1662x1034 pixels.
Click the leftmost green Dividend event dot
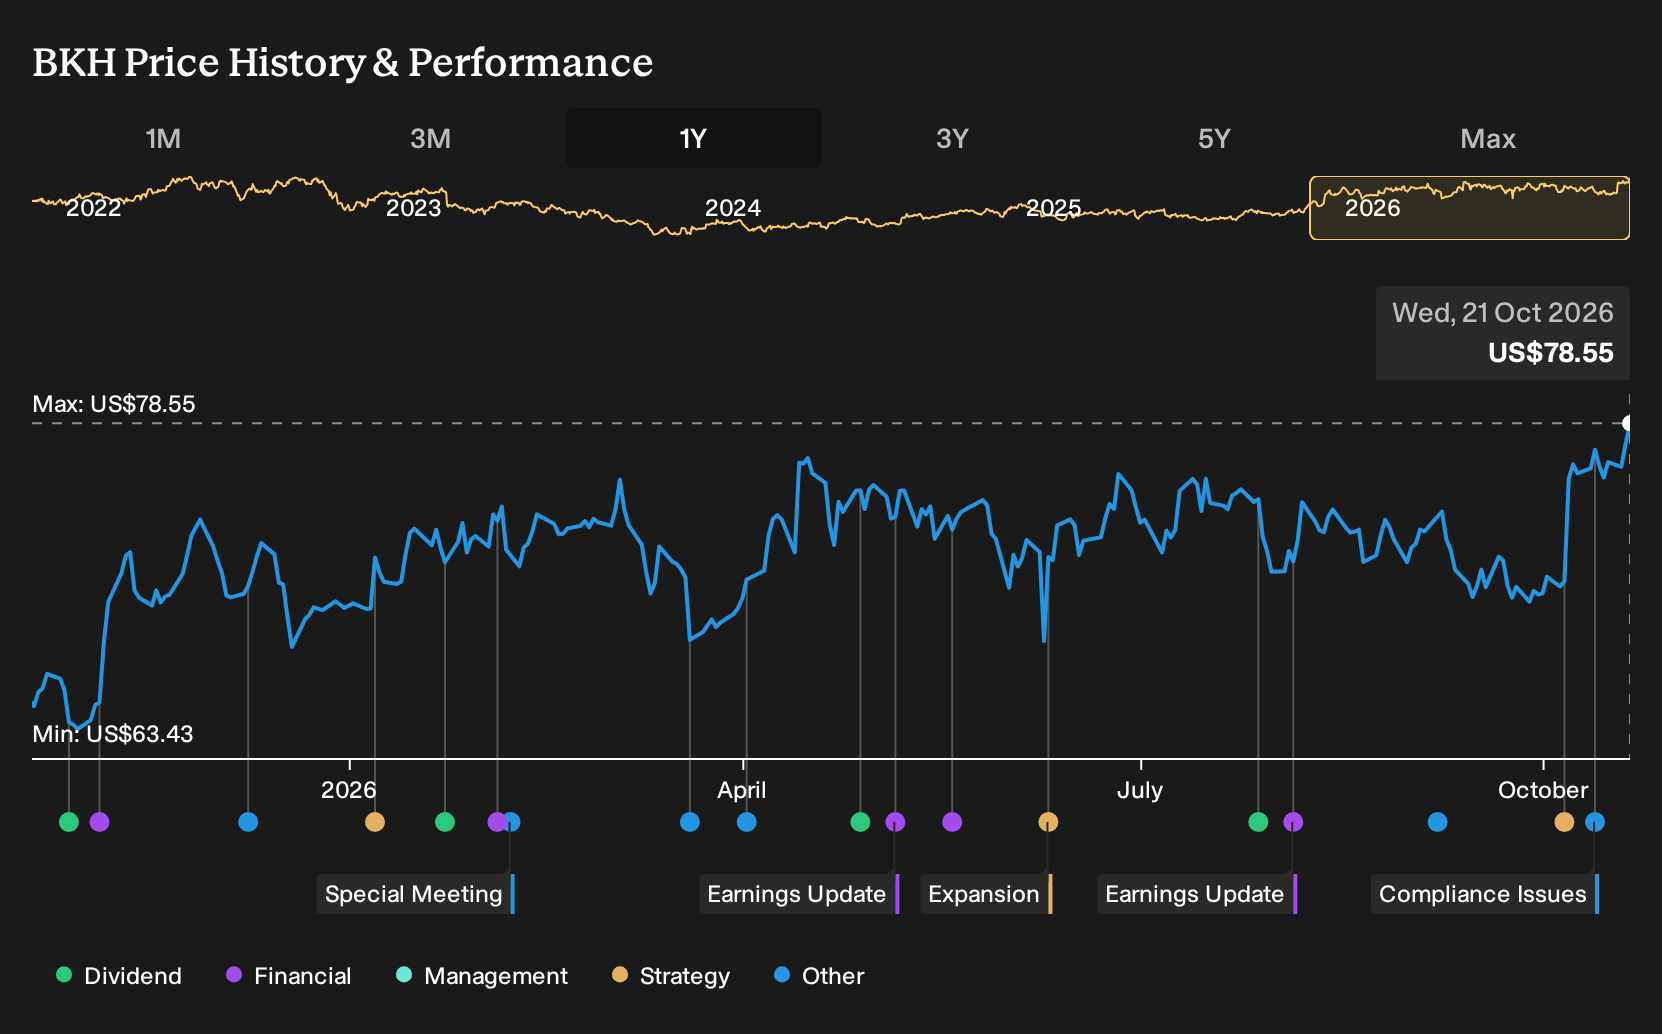[x=69, y=822]
